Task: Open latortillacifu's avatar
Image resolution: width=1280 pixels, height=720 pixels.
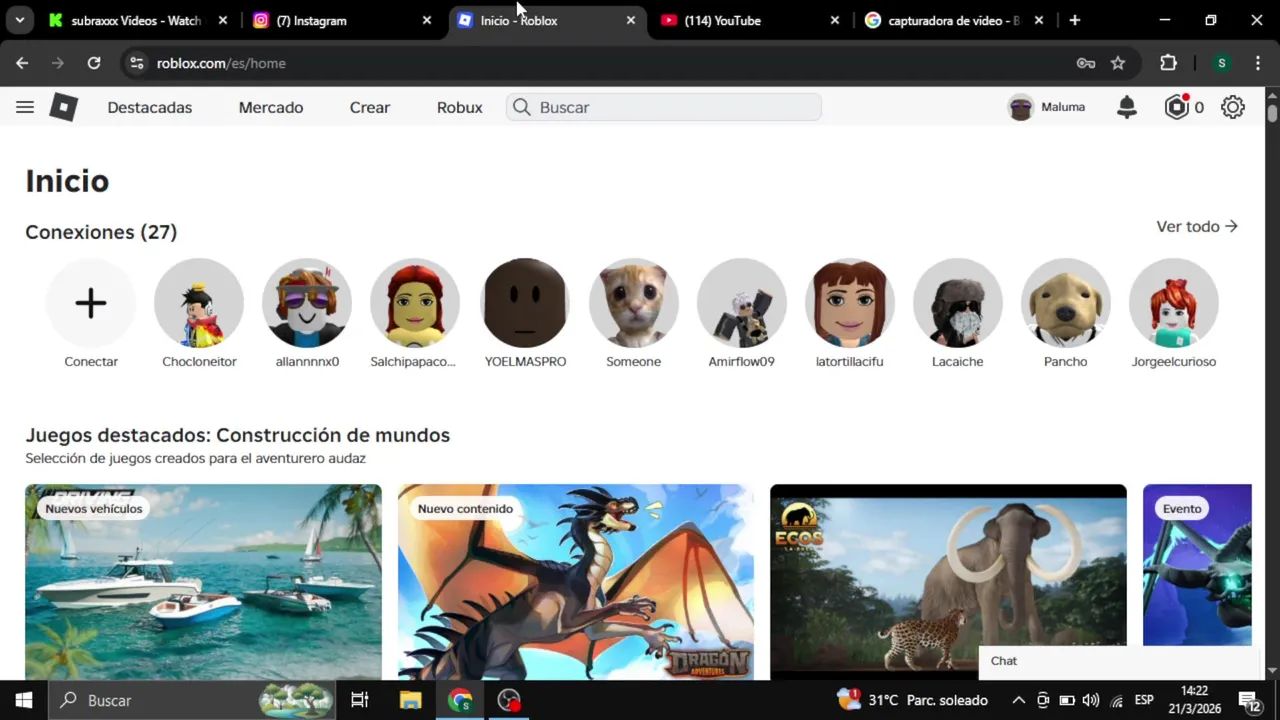Action: tap(850, 303)
